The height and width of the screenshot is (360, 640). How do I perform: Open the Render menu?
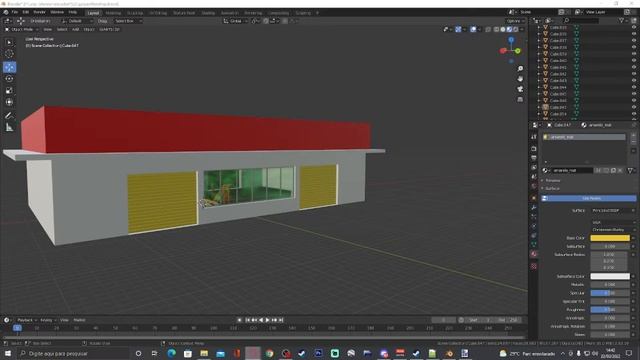pos(40,12)
